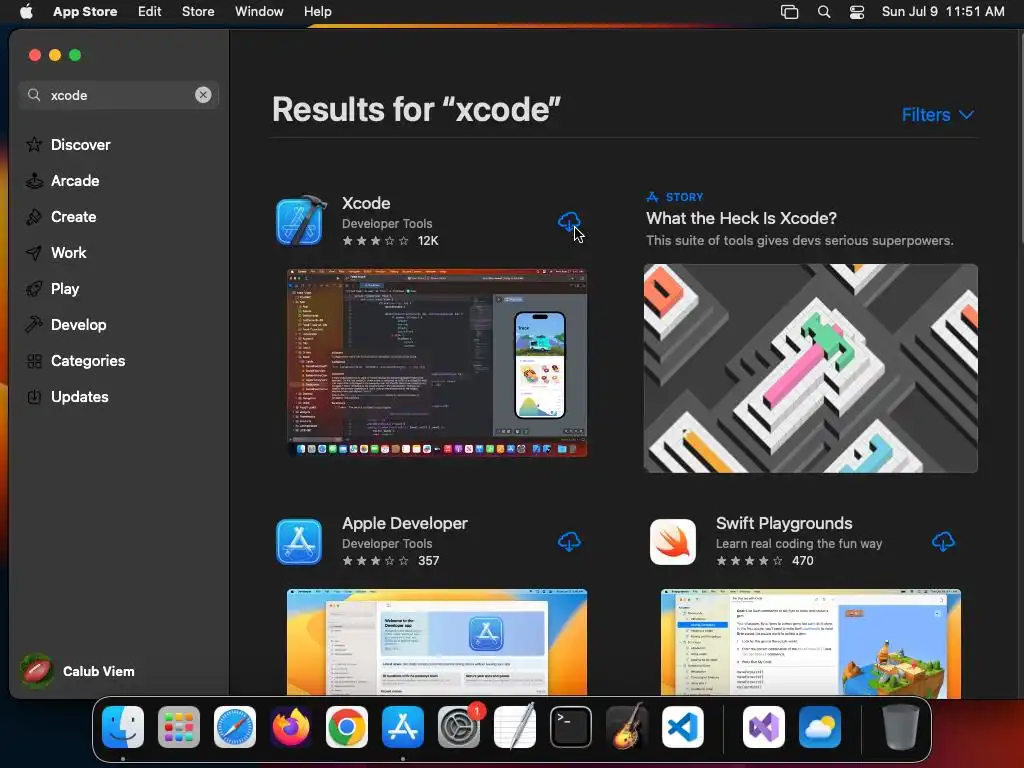Launch Google Chrome from the Dock
This screenshot has width=1024, height=768.
pyautogui.click(x=347, y=727)
